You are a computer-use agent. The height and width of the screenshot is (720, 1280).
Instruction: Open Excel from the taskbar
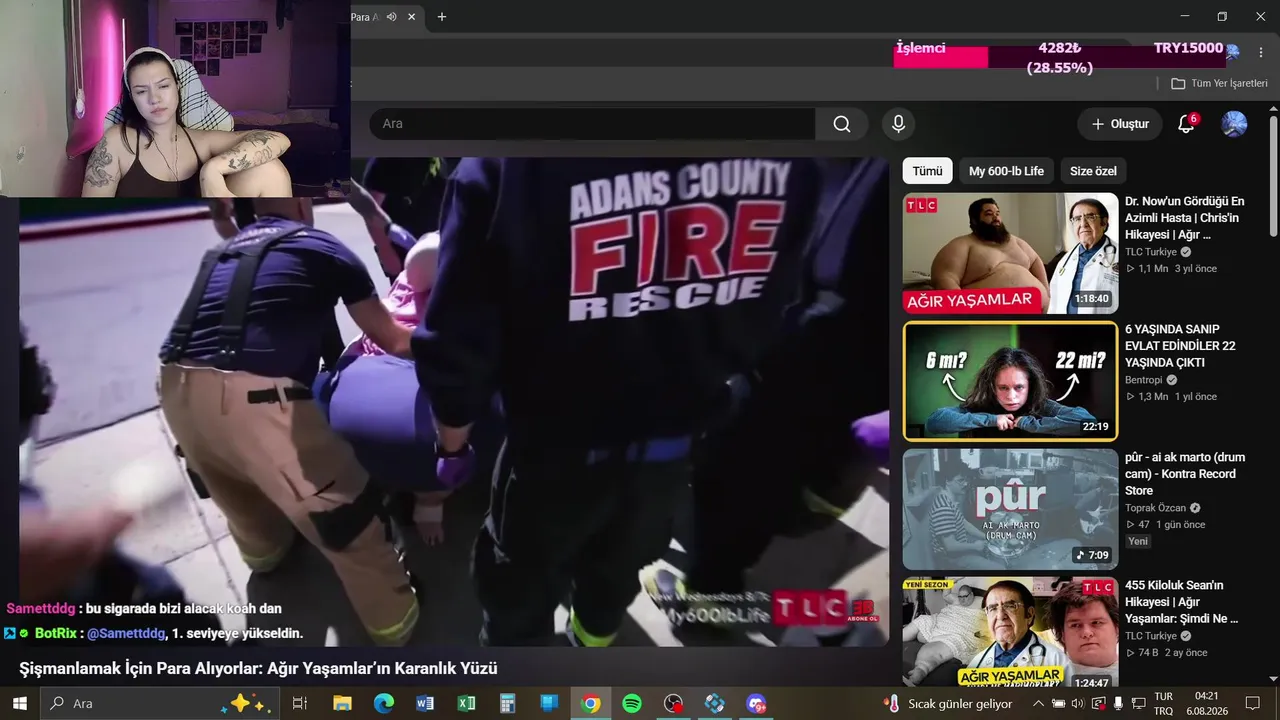pyautogui.click(x=466, y=703)
